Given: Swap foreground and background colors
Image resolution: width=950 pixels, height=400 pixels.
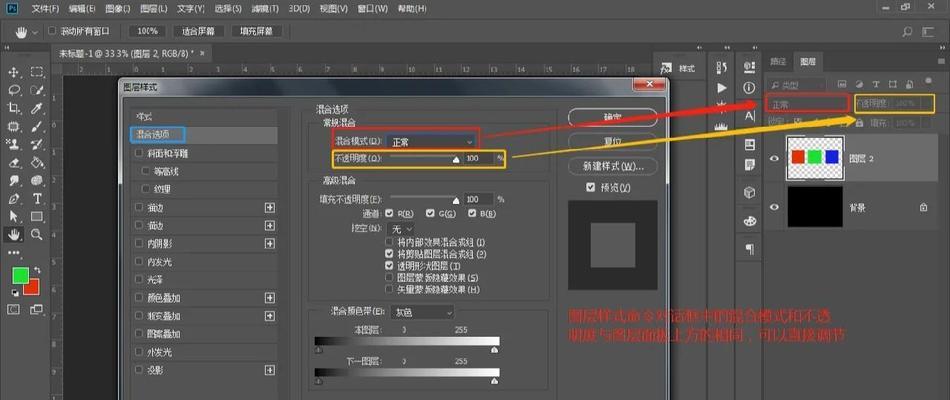Looking at the screenshot, I should click(x=38, y=270).
